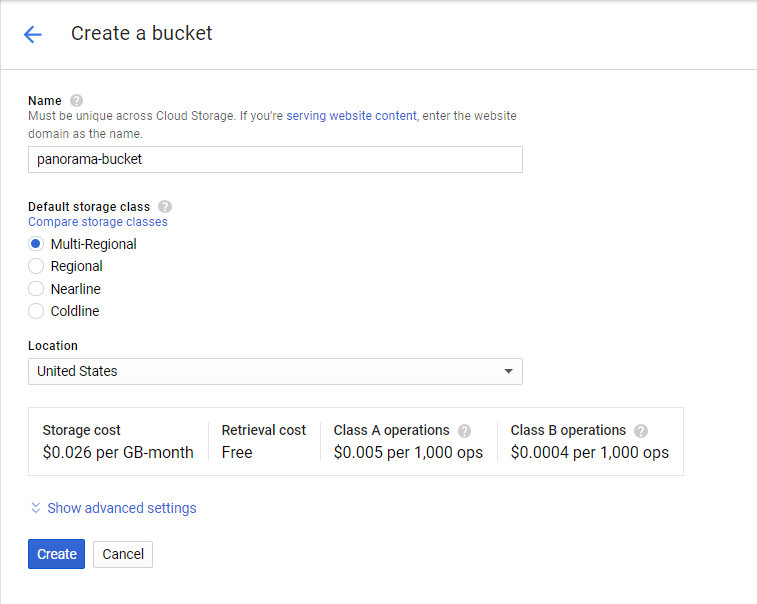Click the Create a bucket heading
Screen dimensions: 757x604
coord(141,34)
